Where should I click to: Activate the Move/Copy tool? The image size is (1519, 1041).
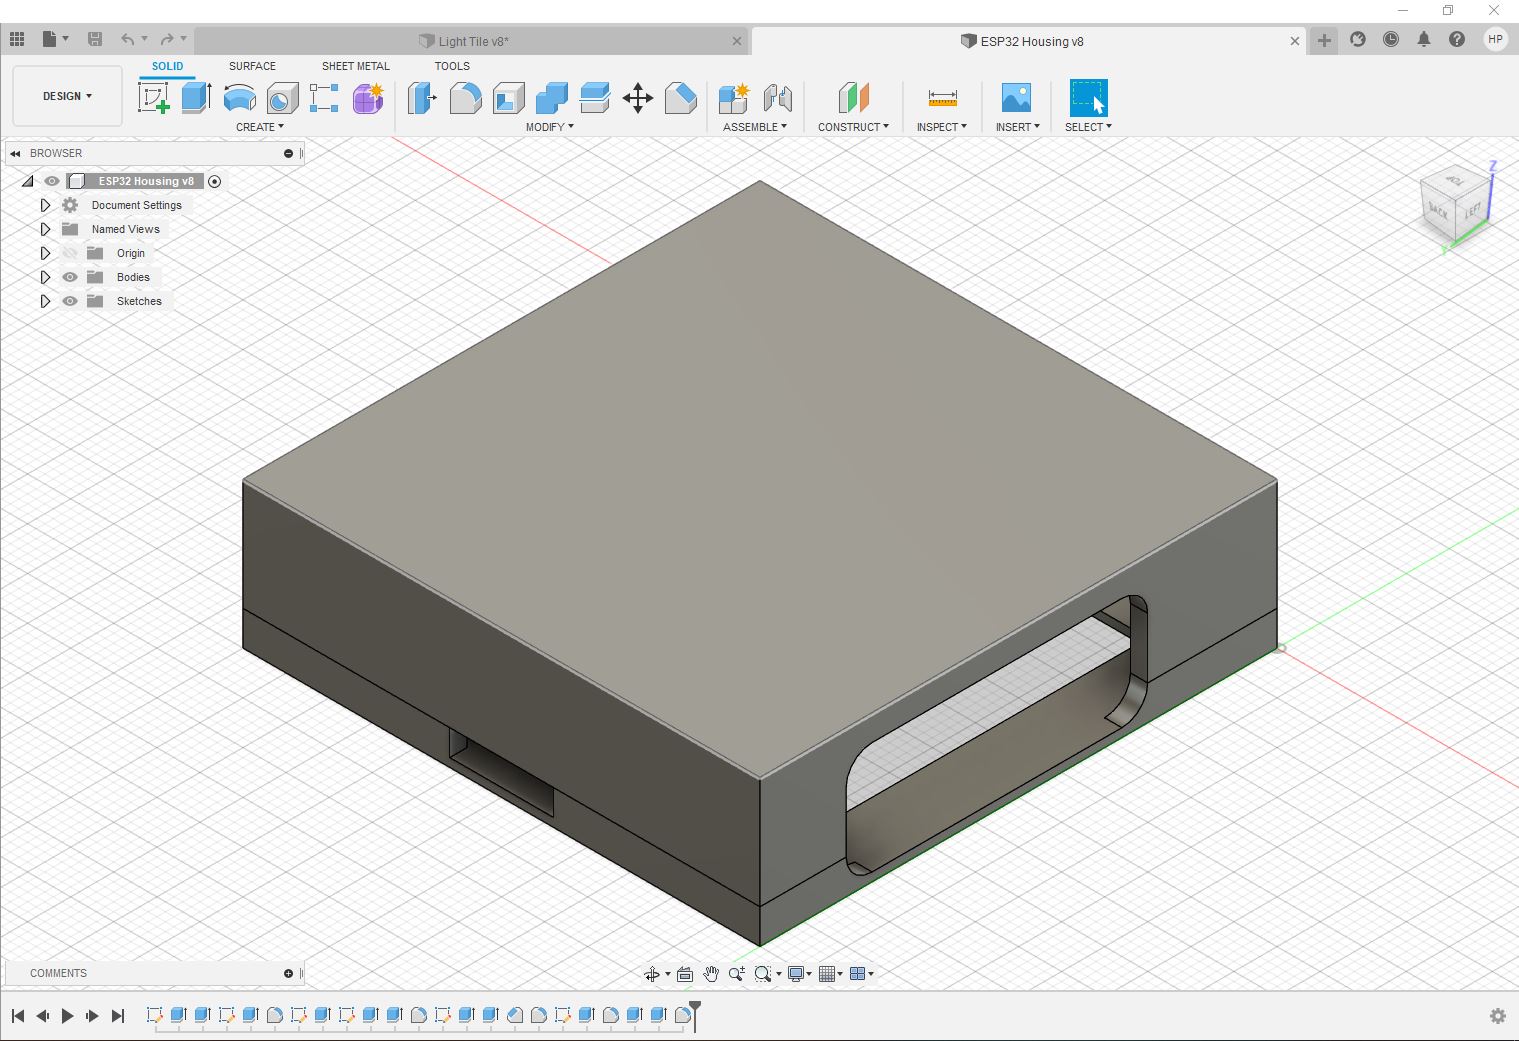coord(638,98)
